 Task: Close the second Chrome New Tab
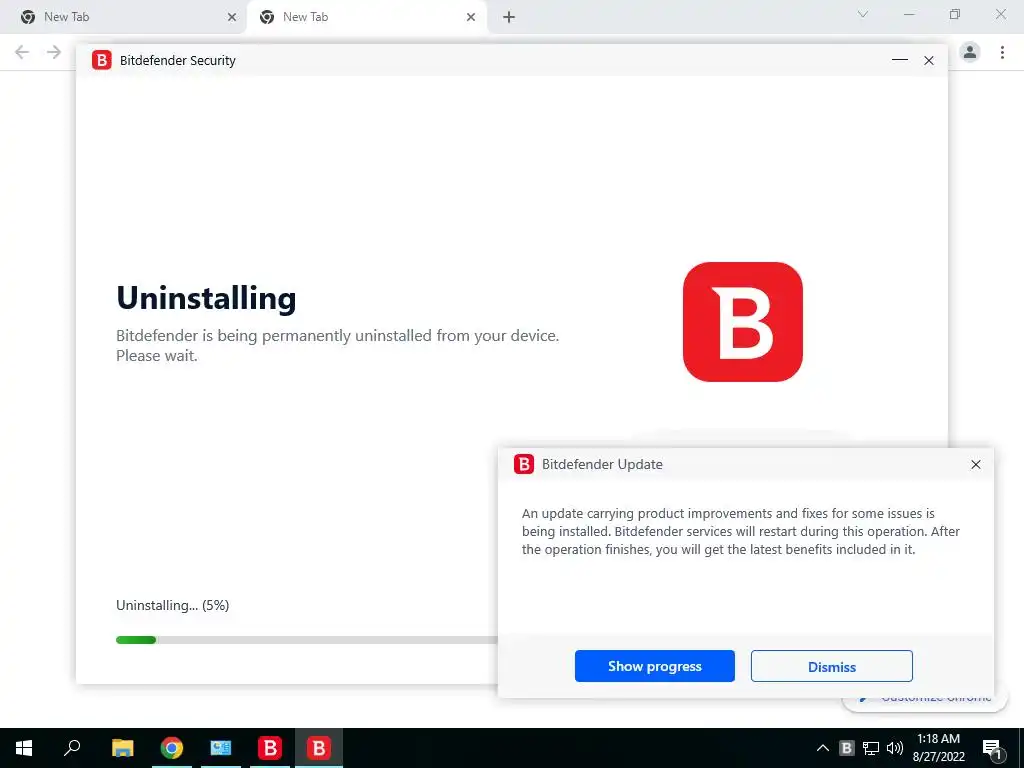(x=471, y=17)
